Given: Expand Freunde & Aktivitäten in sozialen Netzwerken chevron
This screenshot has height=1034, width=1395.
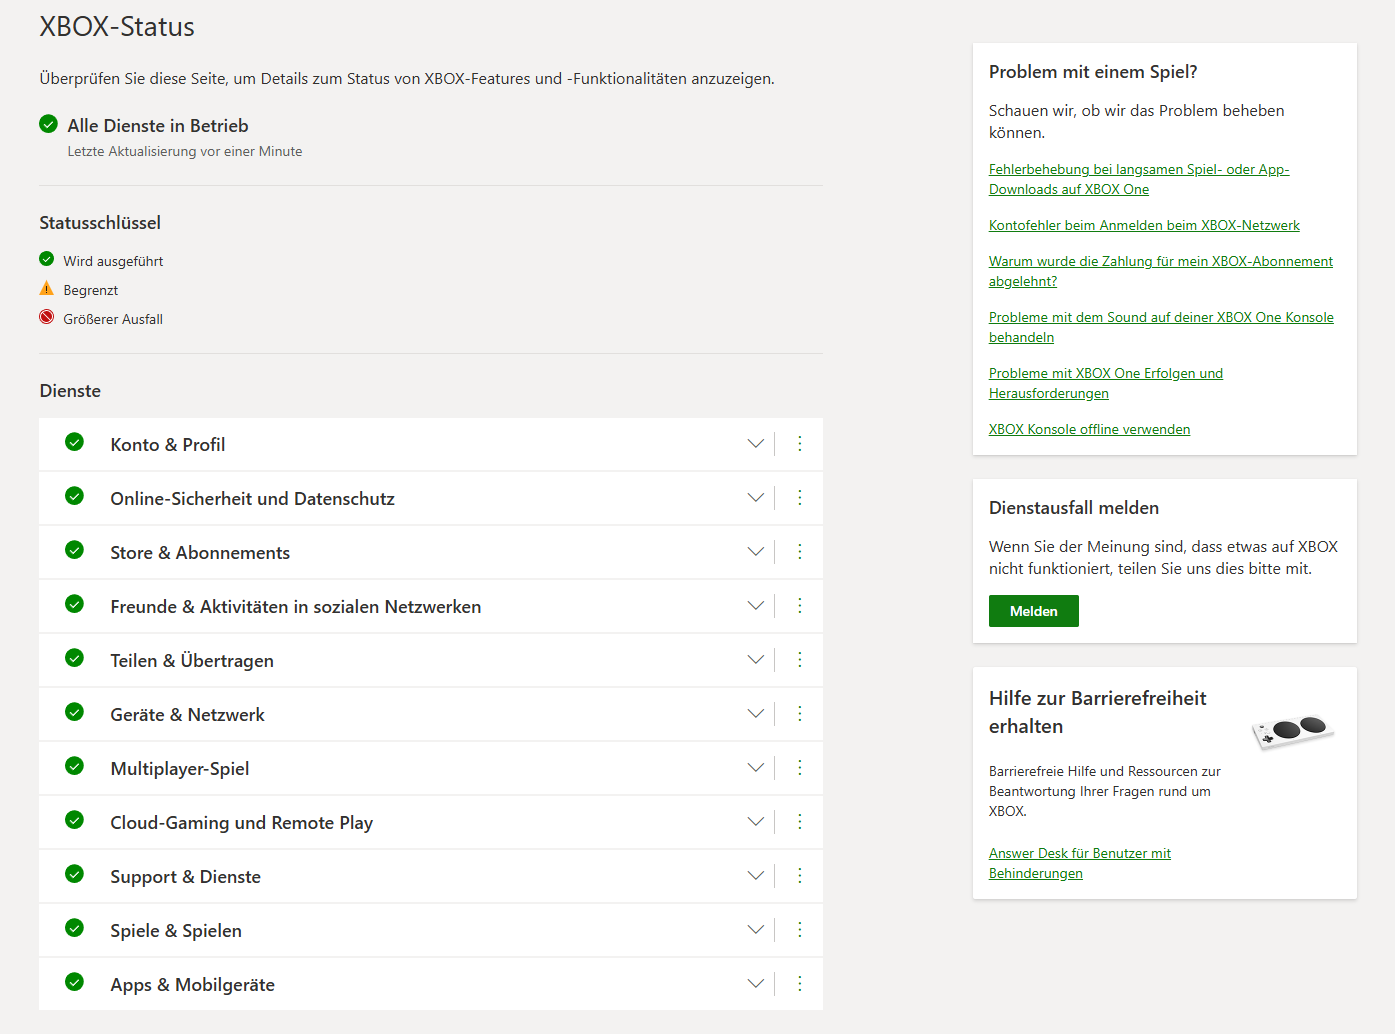Looking at the screenshot, I should tap(756, 606).
